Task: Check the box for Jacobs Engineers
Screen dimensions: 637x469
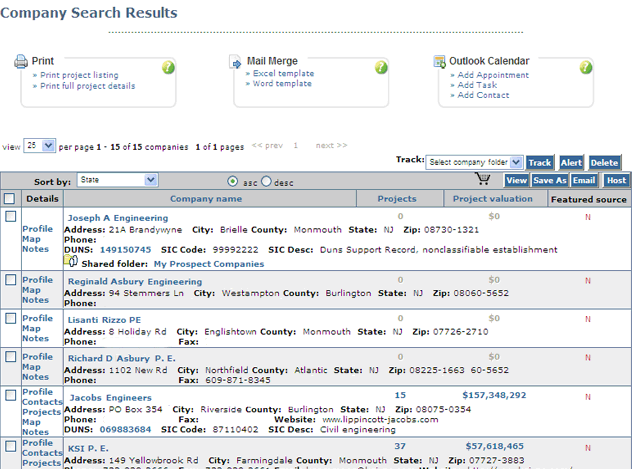Action: 11,395
